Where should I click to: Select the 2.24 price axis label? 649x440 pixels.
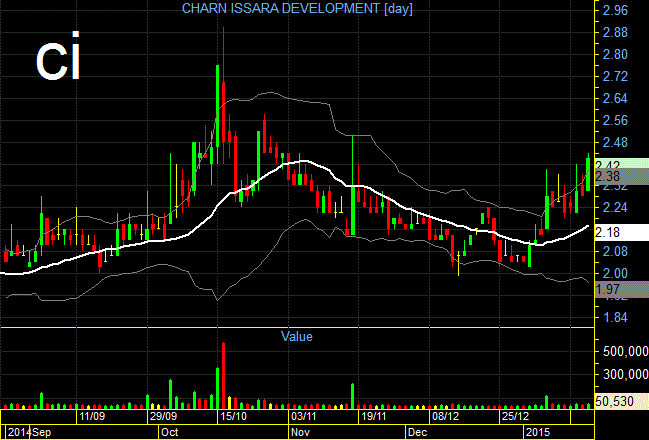coord(615,207)
